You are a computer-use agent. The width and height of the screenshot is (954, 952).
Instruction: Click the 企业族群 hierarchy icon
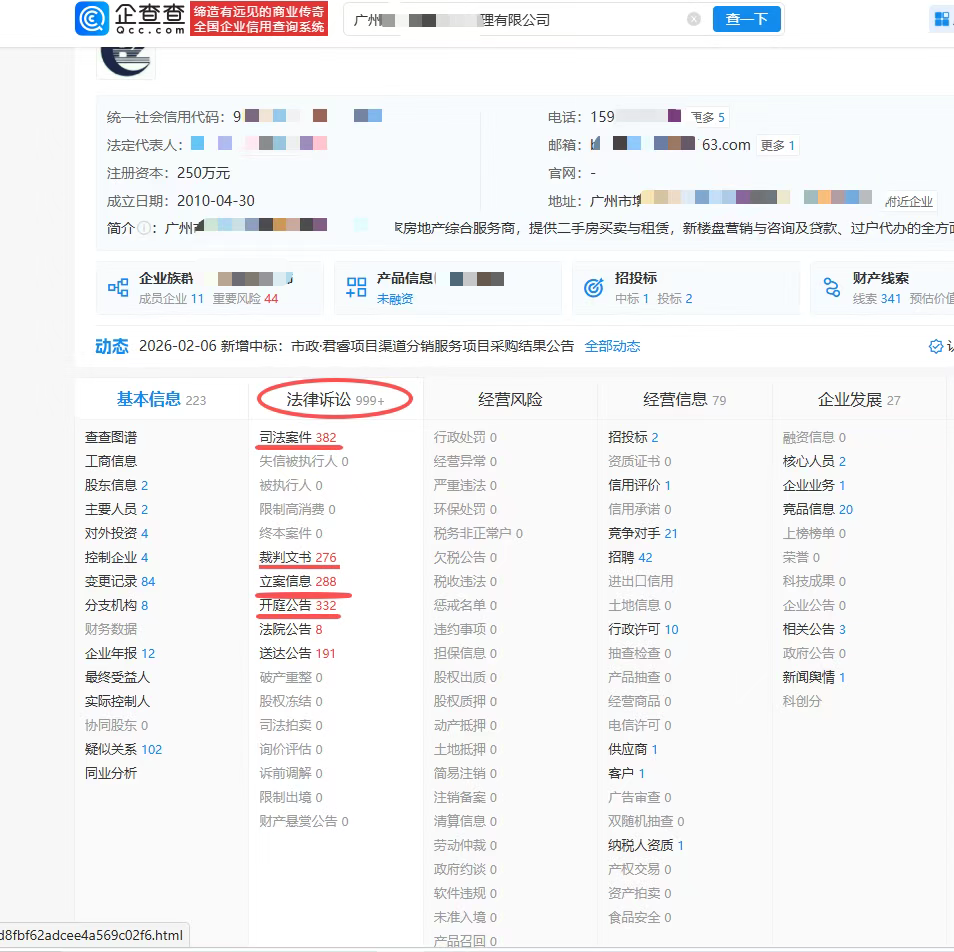pyautogui.click(x=118, y=288)
